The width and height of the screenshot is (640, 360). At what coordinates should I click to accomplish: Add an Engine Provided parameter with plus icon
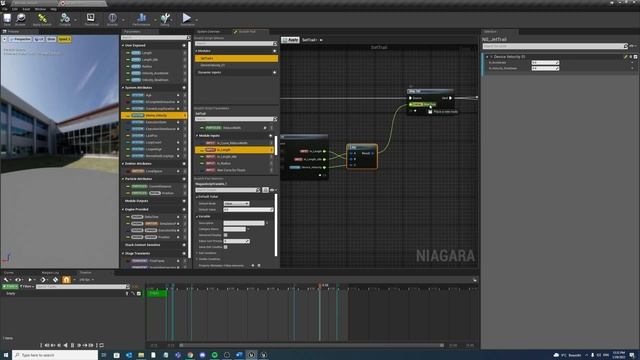tap(184, 209)
